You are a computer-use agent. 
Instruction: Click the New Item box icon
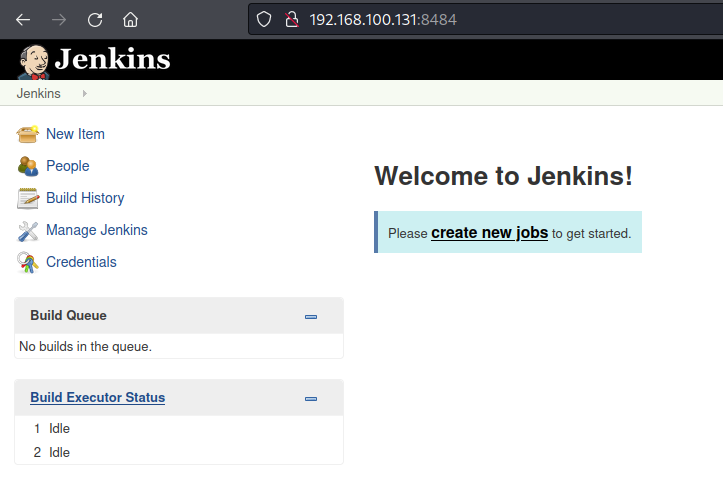coord(28,134)
